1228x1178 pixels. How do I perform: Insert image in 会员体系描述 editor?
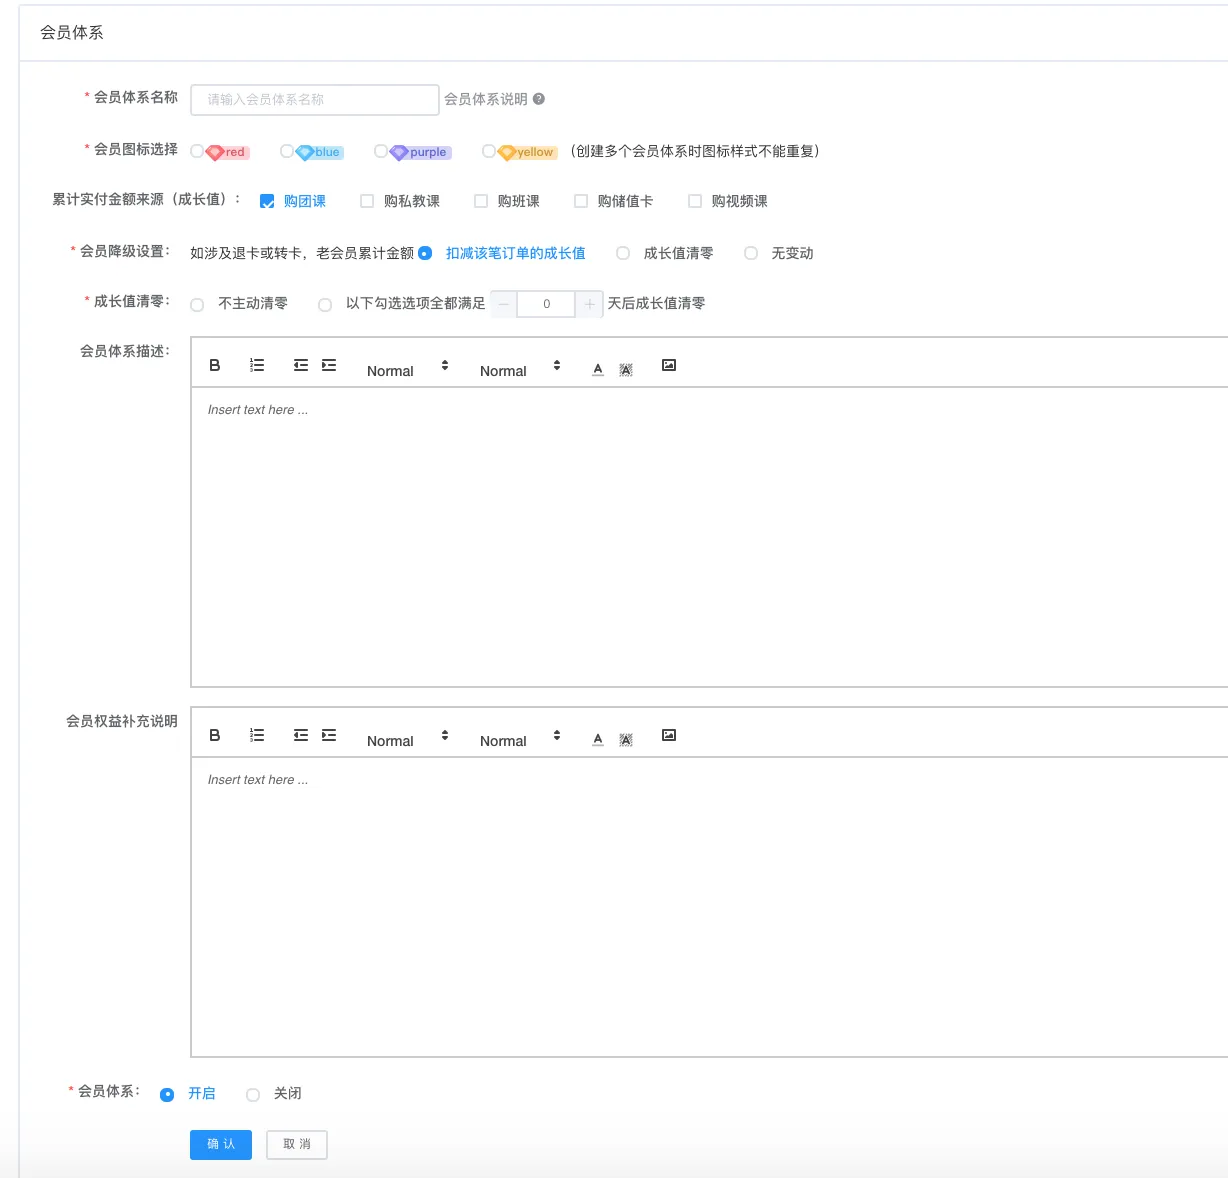669,366
